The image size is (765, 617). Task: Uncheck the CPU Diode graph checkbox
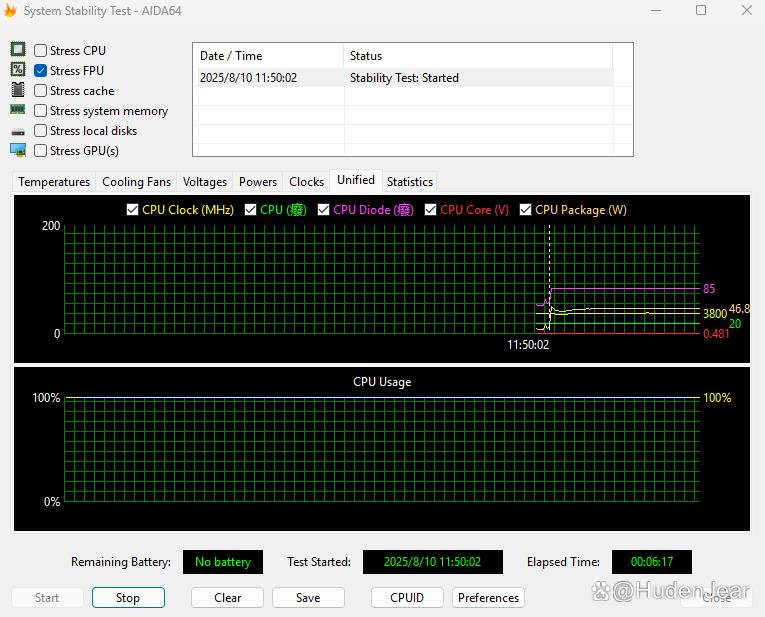[324, 210]
